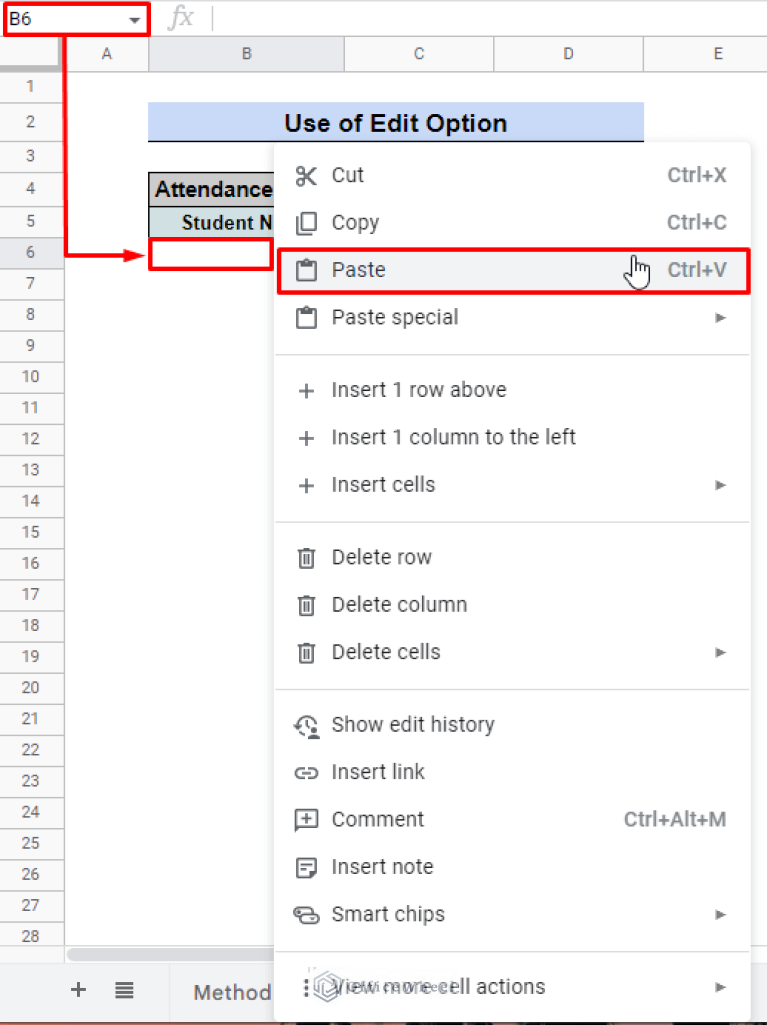Click the Smart chips icon
767x1025 pixels.
306,914
